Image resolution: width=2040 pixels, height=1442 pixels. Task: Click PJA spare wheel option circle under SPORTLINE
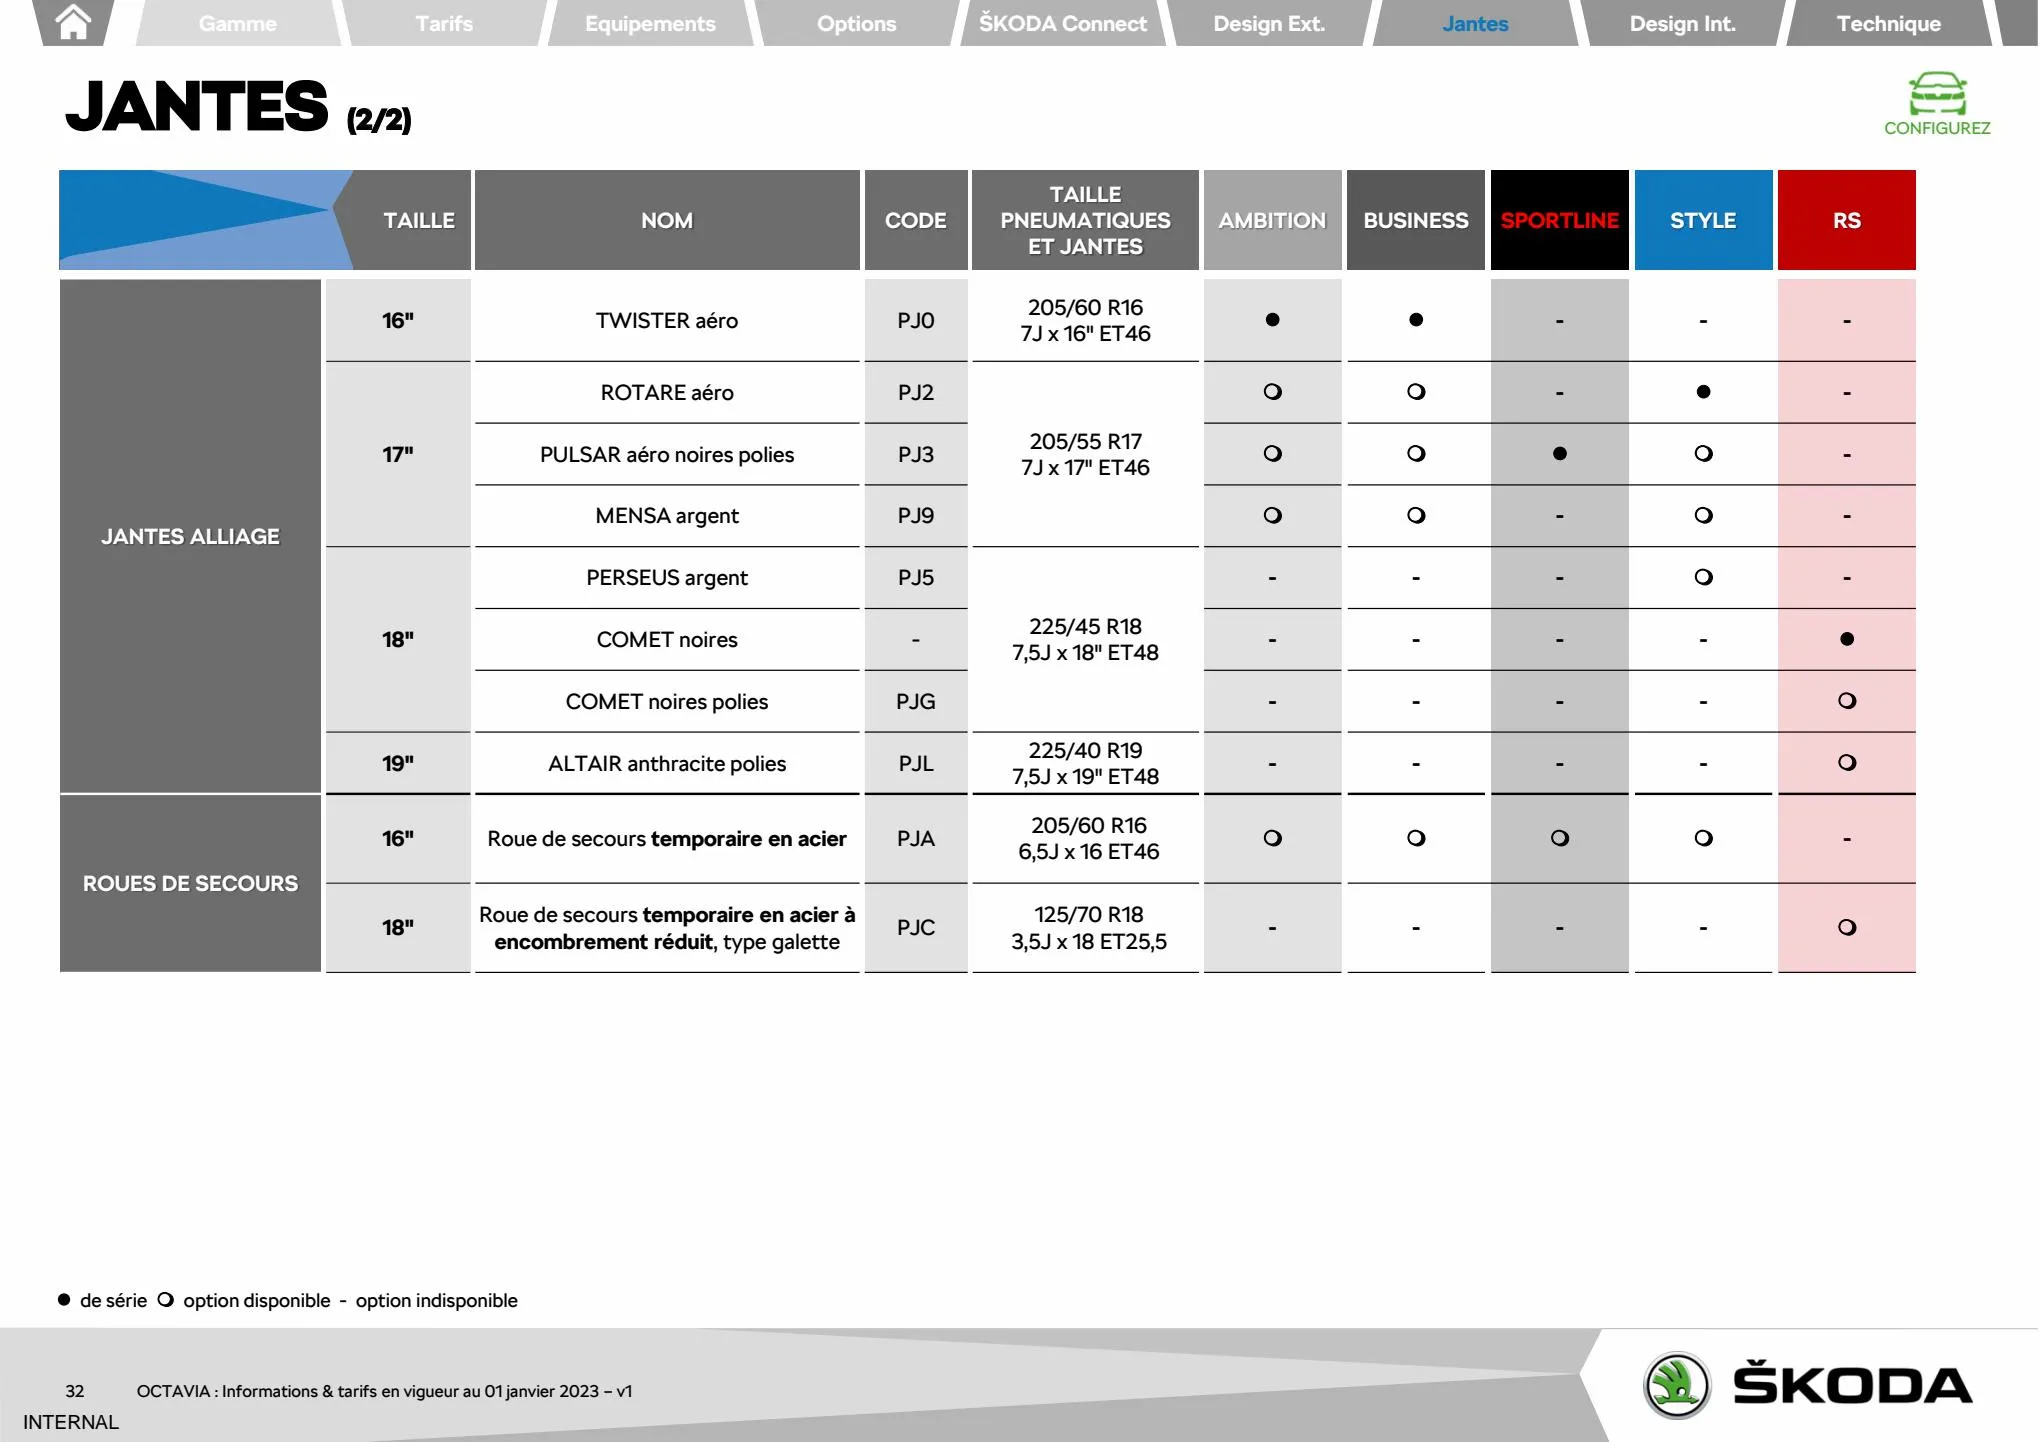pos(1560,838)
